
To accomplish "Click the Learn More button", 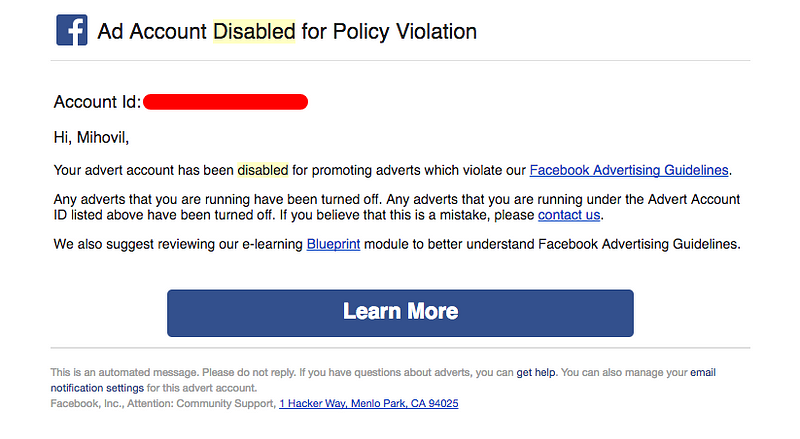I will [400, 313].
